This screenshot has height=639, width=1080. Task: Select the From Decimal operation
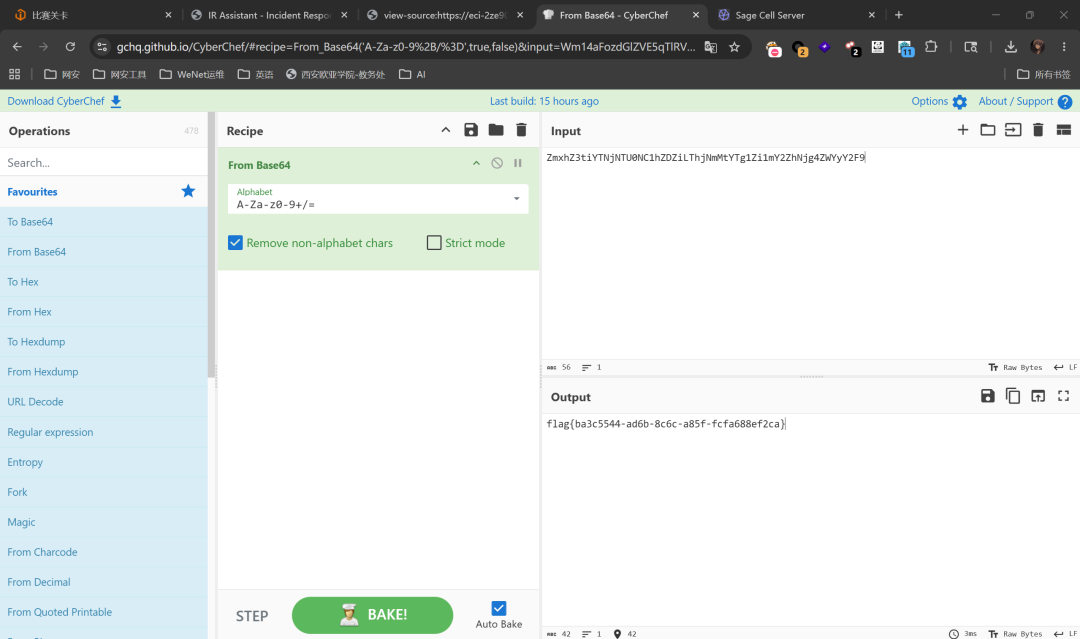[103, 582]
